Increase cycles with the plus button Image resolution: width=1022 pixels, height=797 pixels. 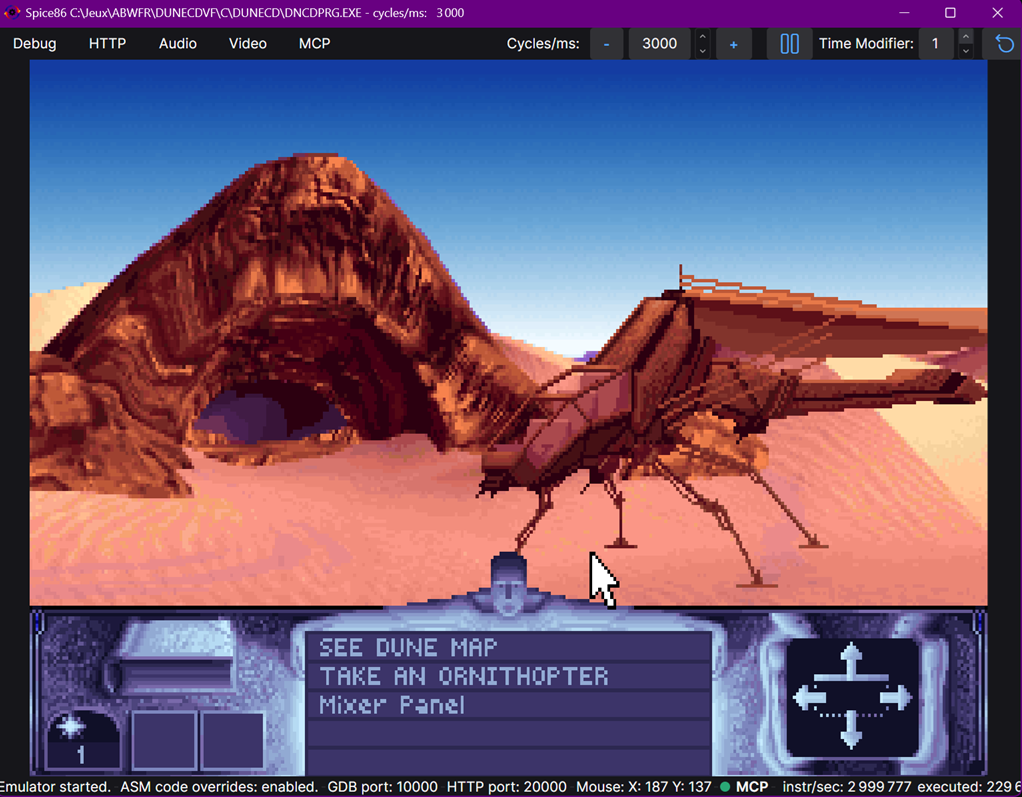point(733,44)
